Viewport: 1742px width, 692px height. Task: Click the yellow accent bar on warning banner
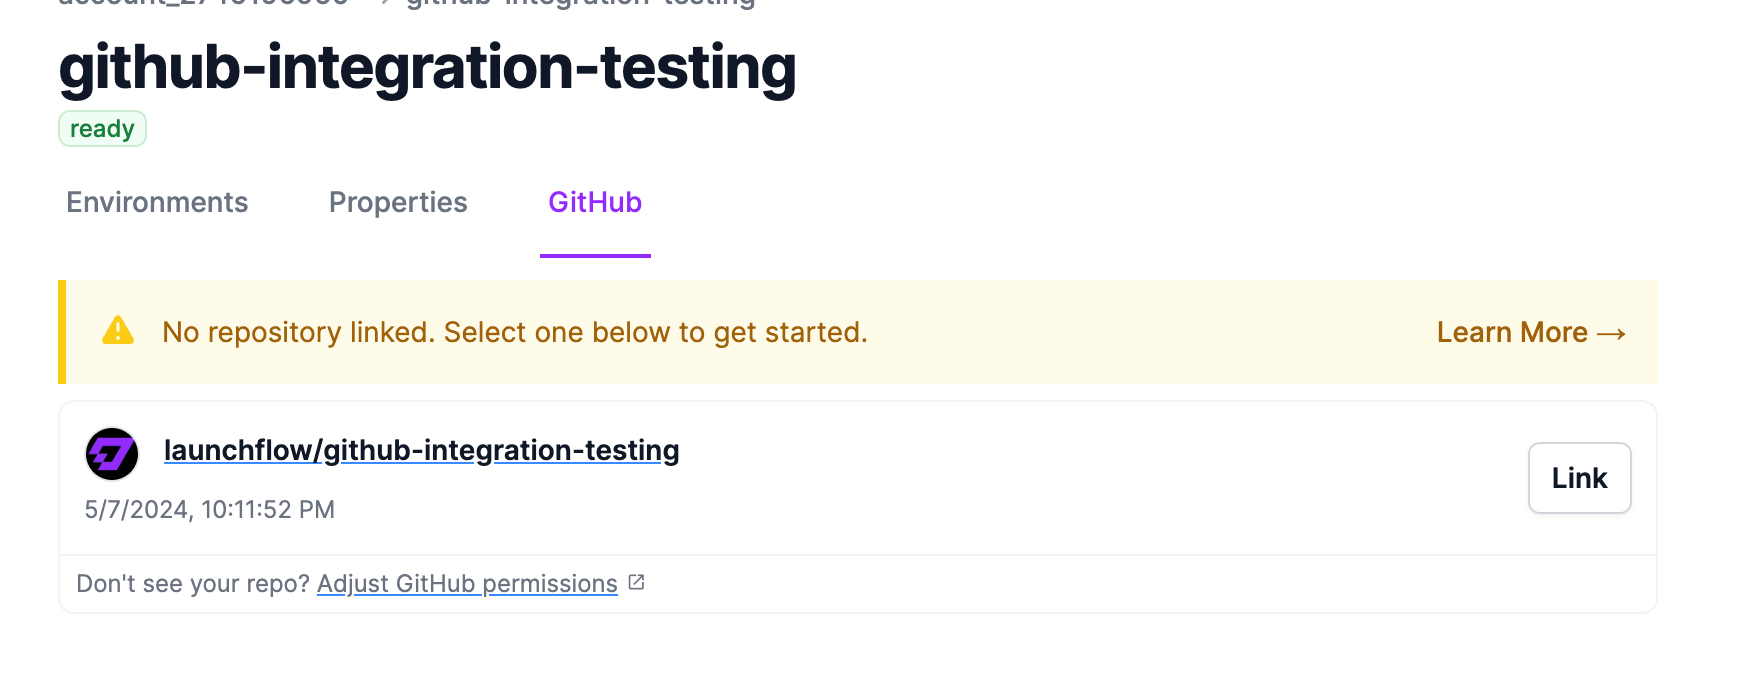coord(62,332)
